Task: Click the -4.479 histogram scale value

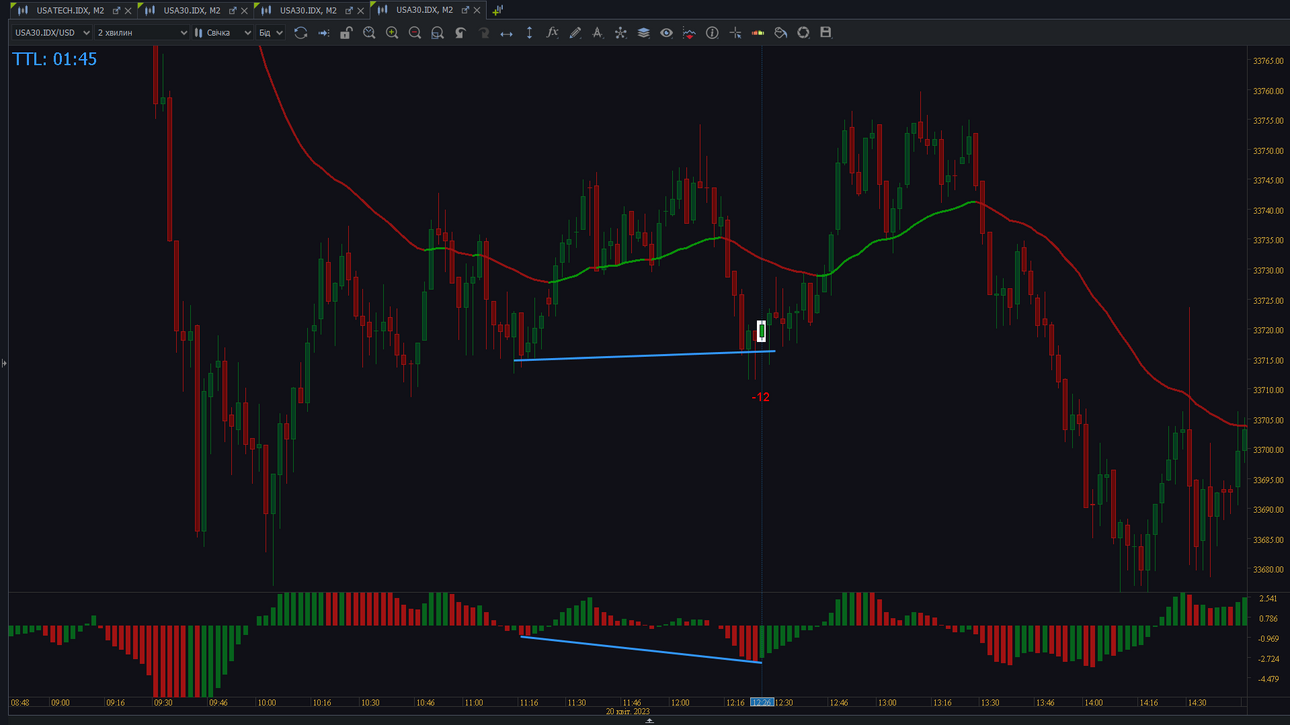Action: [1267, 679]
